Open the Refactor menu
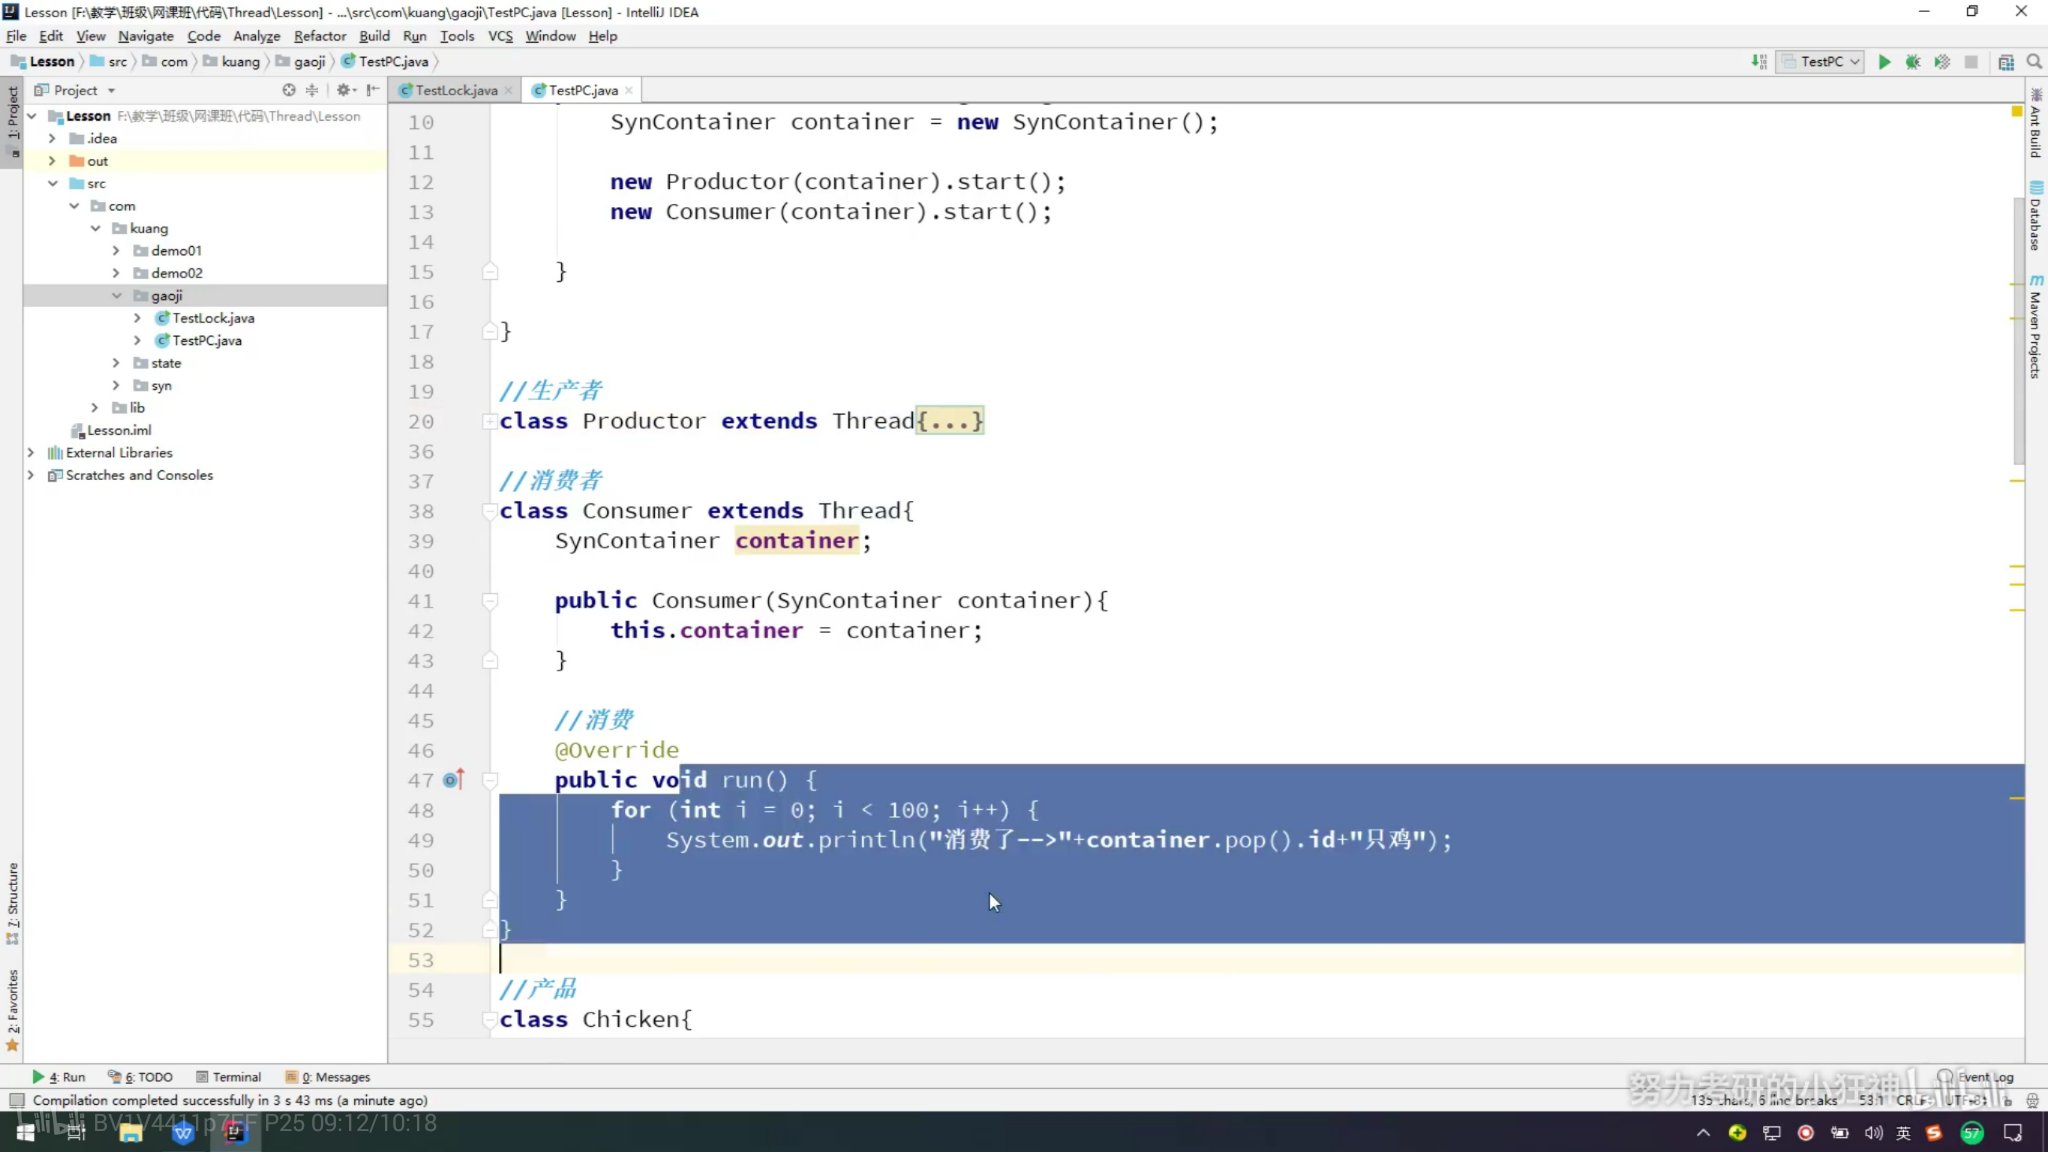This screenshot has height=1152, width=2048. [x=320, y=36]
